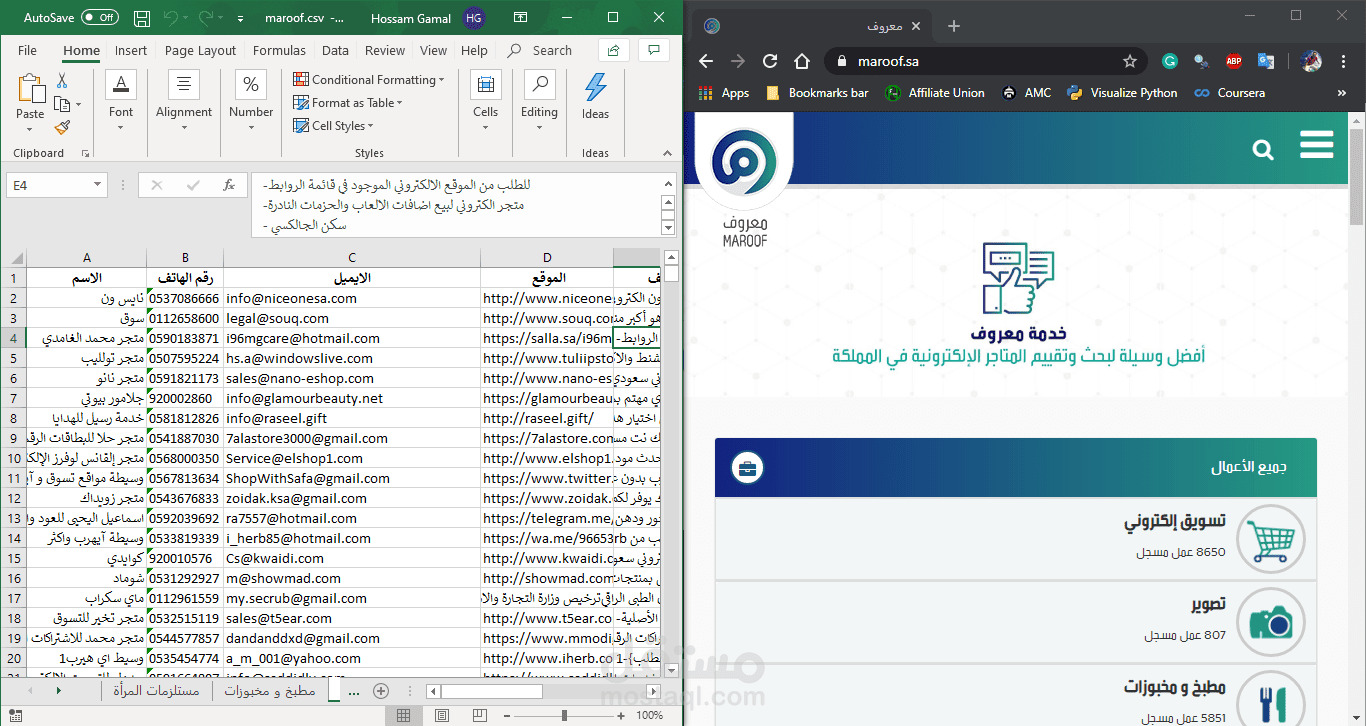Image resolution: width=1366 pixels, height=726 pixels.
Task: Open the File menu in Excel
Action: (x=27, y=50)
